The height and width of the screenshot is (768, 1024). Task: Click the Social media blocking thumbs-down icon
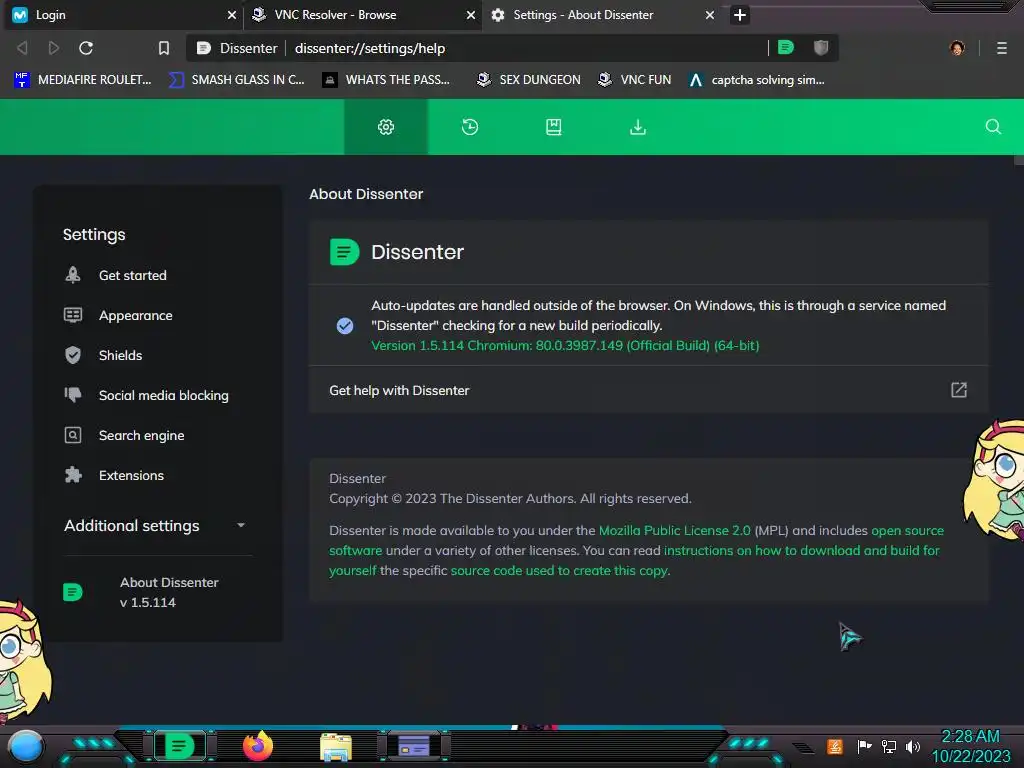click(x=73, y=394)
